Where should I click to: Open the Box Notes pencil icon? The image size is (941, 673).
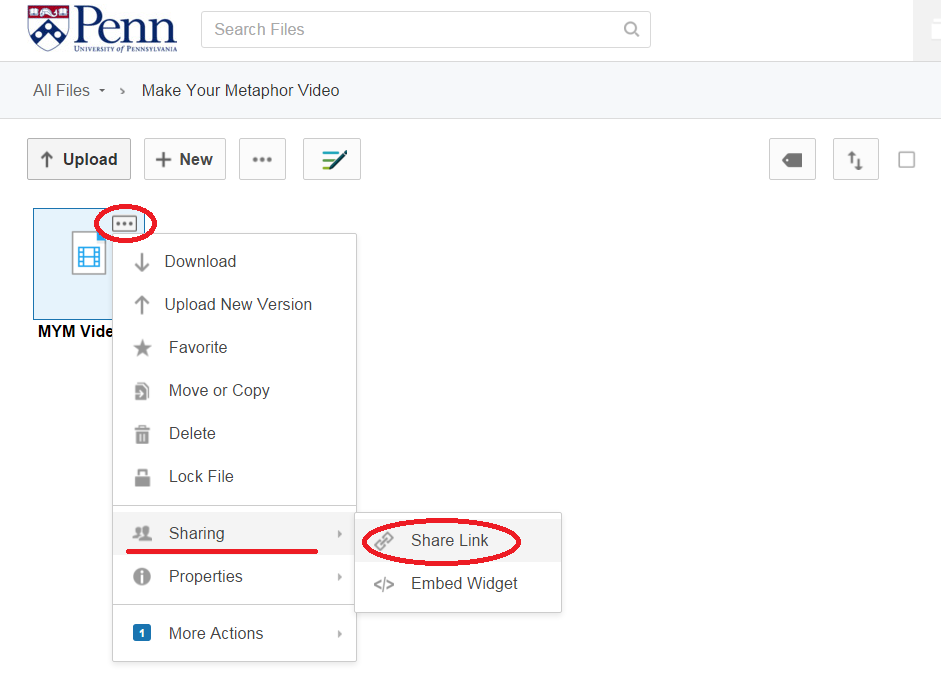point(332,159)
